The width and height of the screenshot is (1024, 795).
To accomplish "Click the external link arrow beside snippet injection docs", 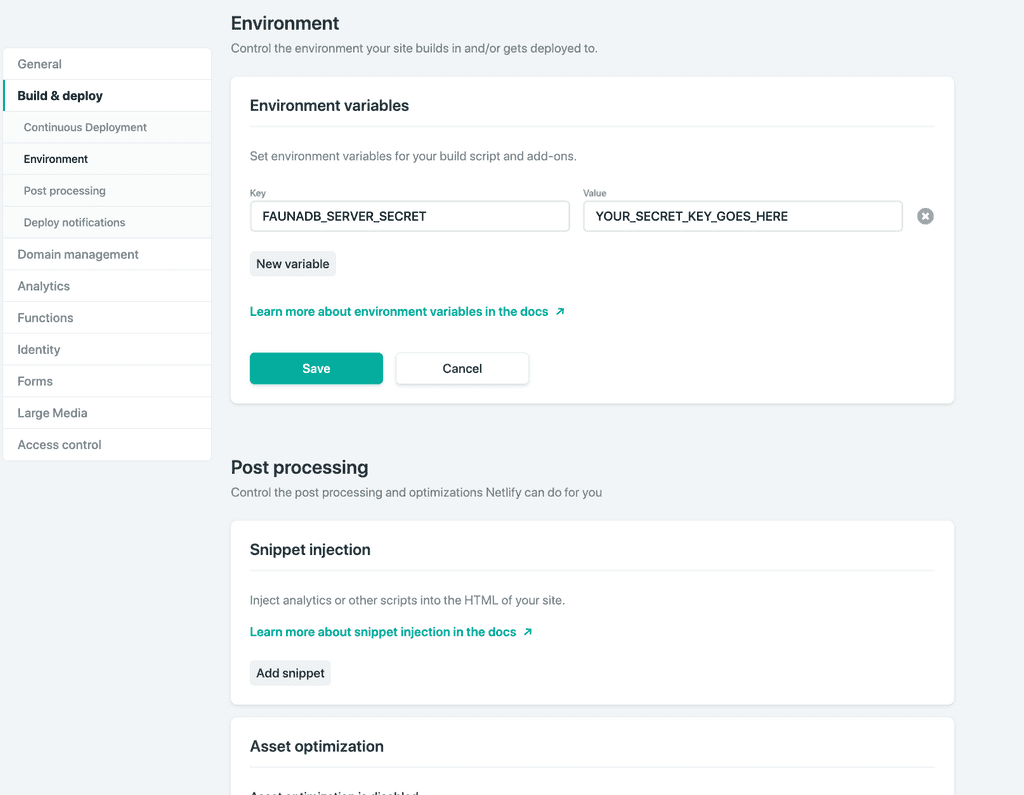I will coord(530,632).
